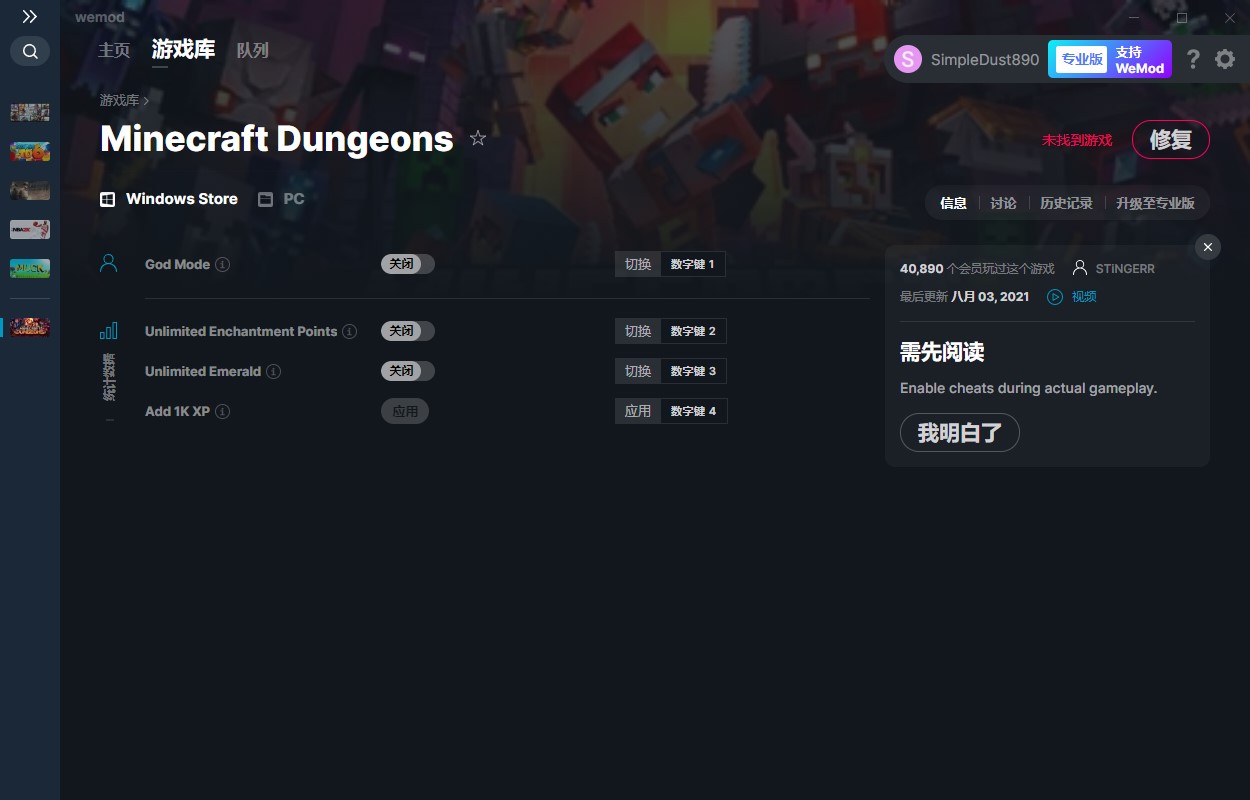Select the Minecraft Dungeons thumbnail in sidebar
The image size is (1250, 800).
tap(30, 327)
